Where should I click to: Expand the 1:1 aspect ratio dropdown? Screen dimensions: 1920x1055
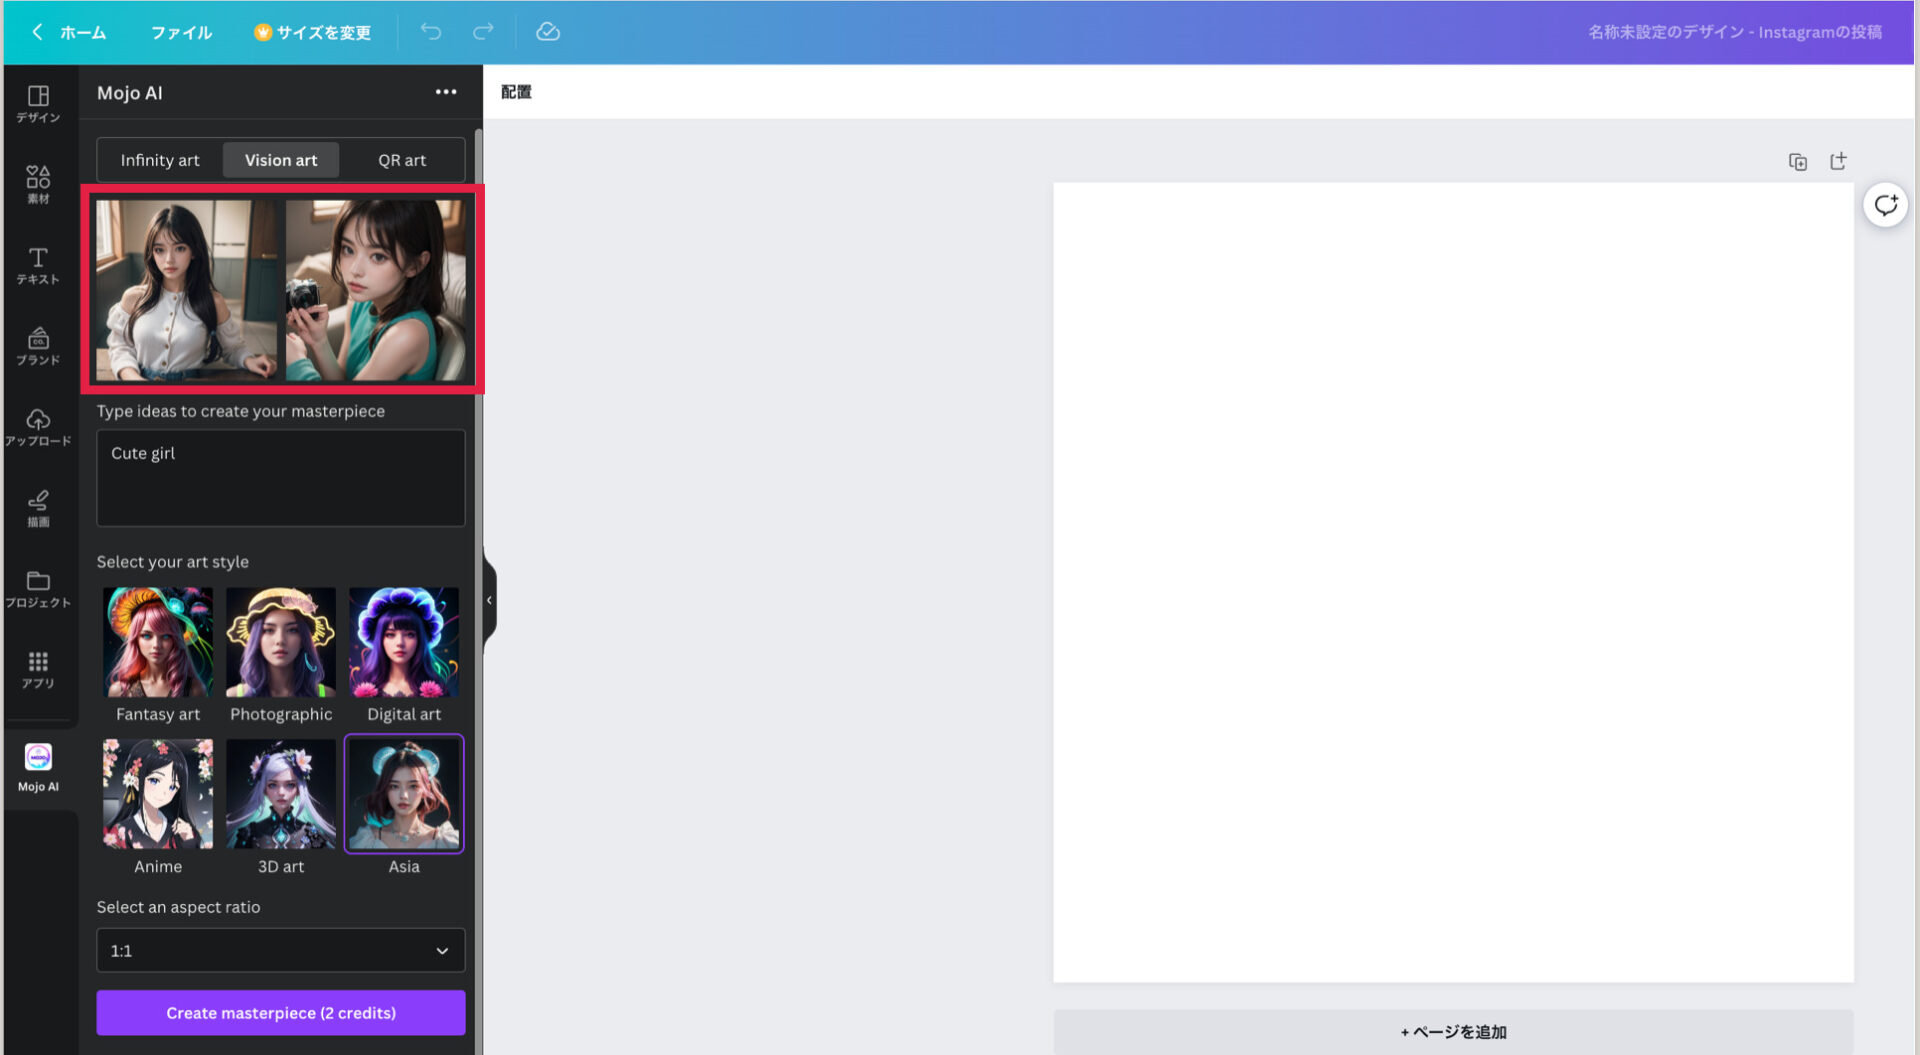pos(281,950)
